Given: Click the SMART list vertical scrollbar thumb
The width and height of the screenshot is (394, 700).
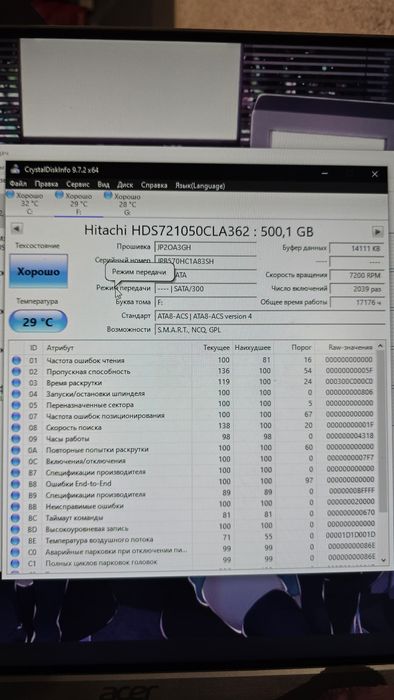Looking at the screenshot, I should 382,431.
